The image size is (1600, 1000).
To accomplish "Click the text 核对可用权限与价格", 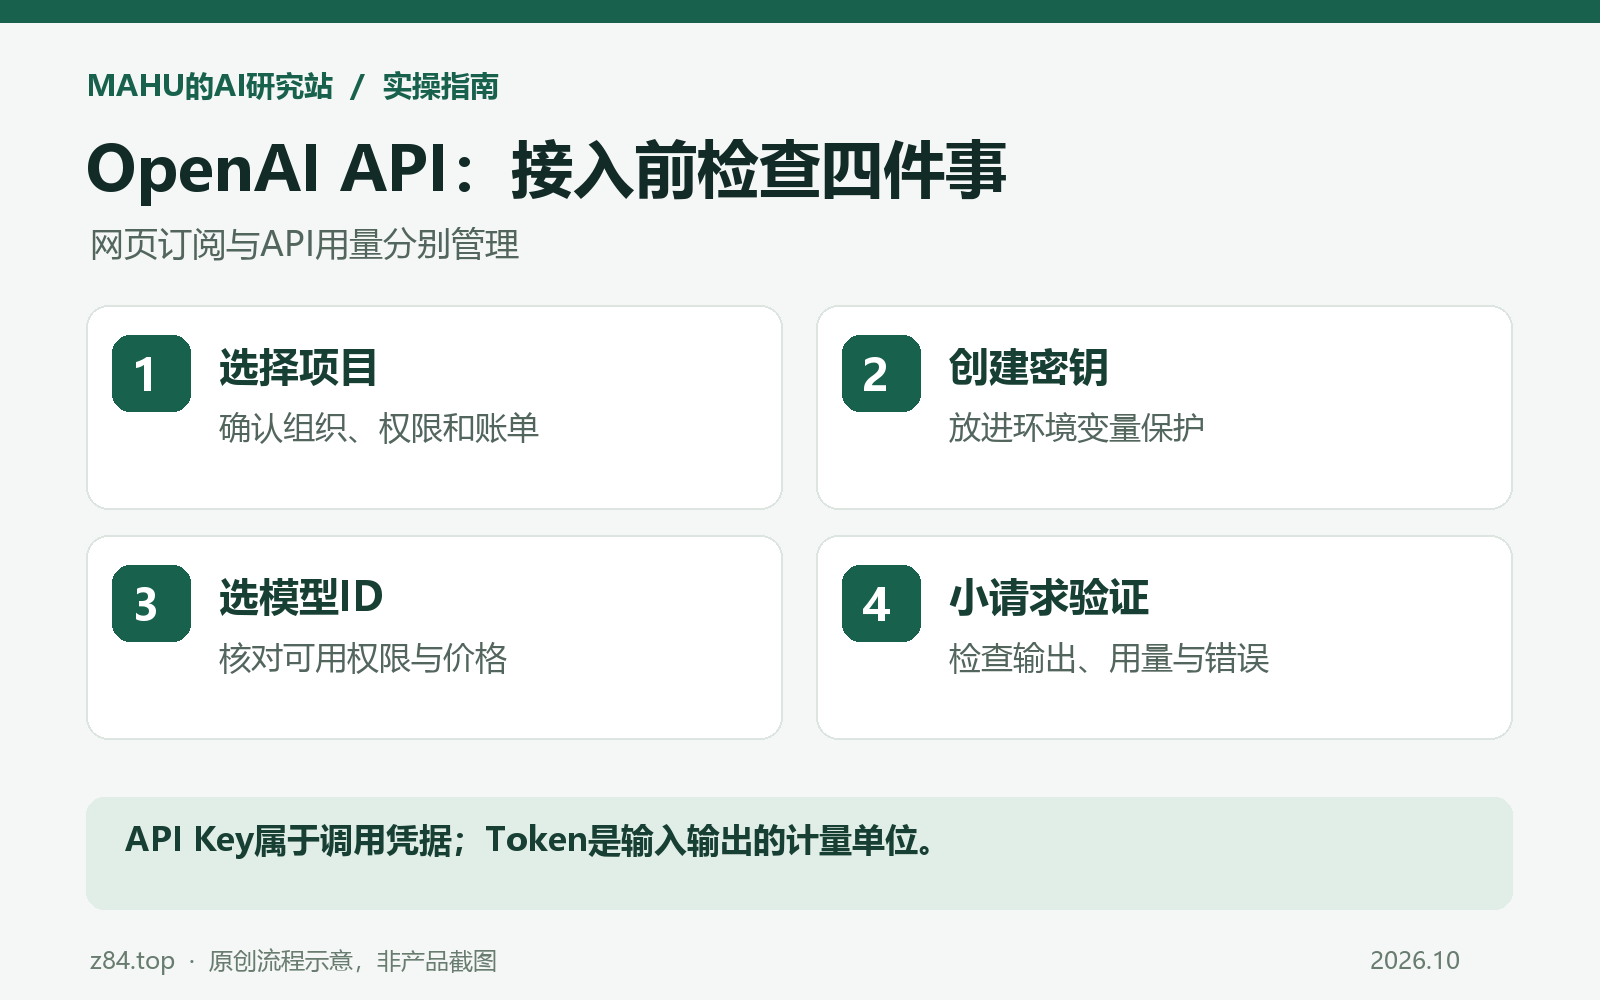I will [x=363, y=658].
